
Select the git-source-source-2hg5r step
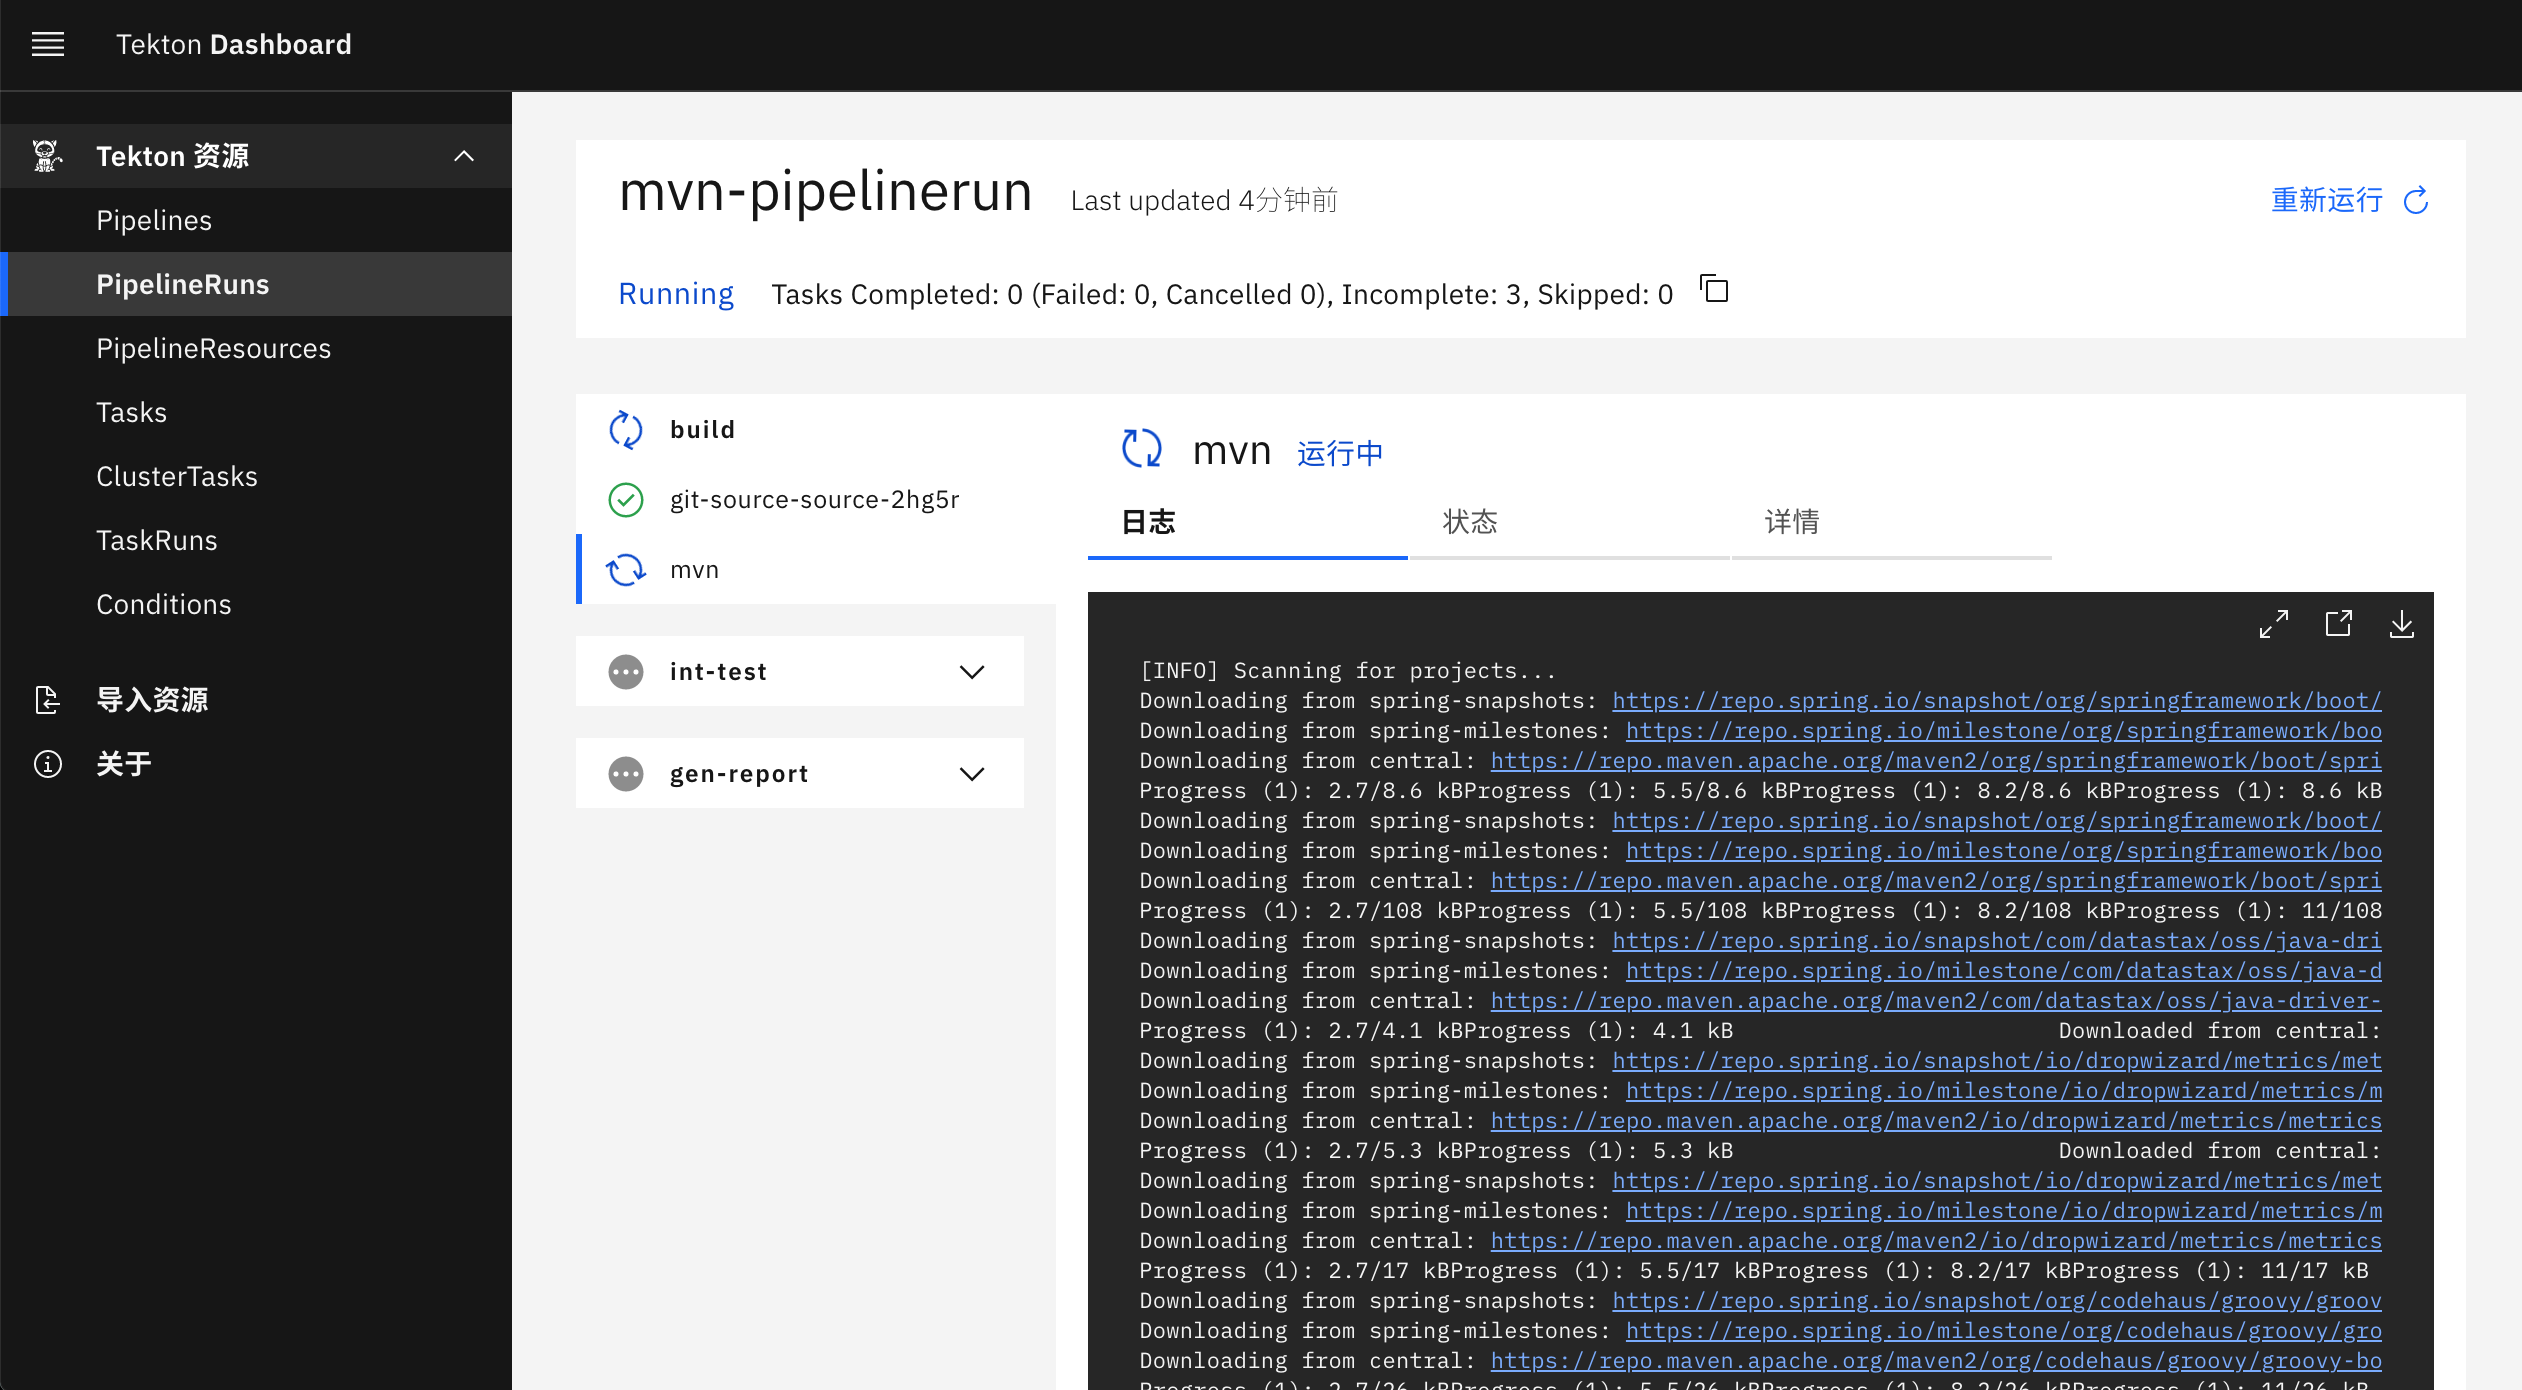(815, 499)
